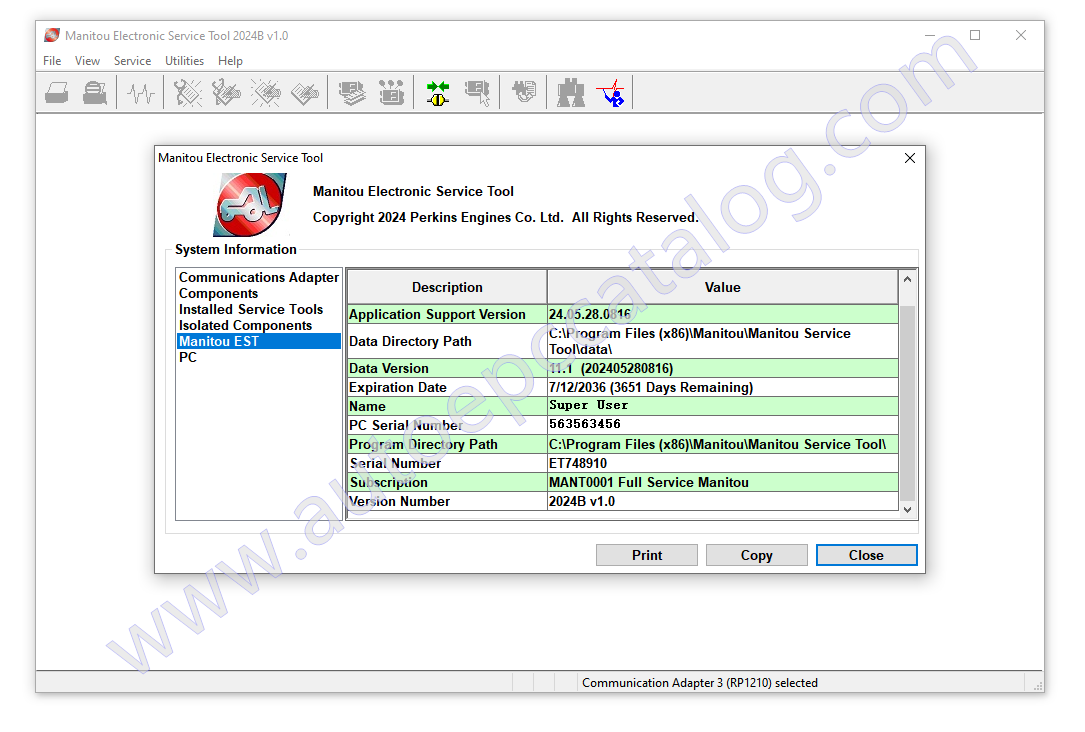
Task: Click the title bar application icon
Action: (52, 35)
